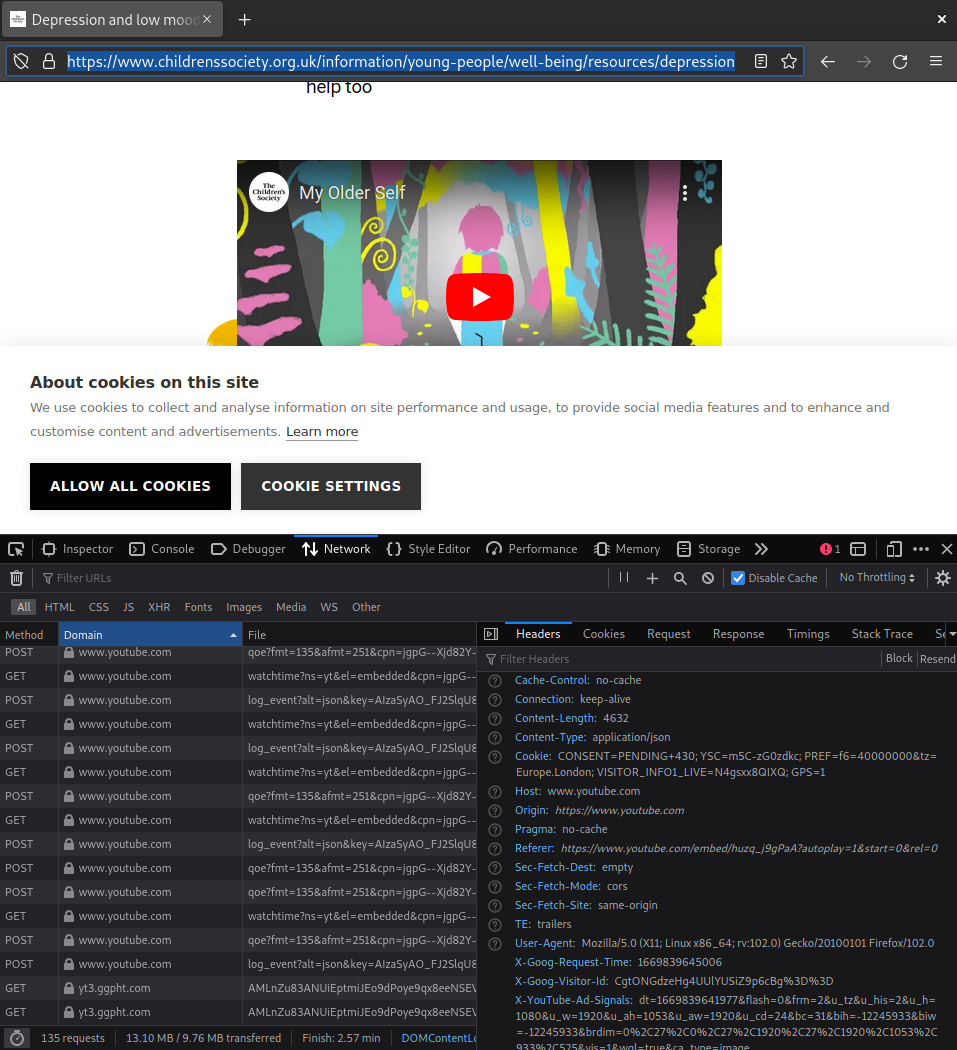Sort by the File column header
Viewport: 957px width, 1050px height.
(359, 634)
